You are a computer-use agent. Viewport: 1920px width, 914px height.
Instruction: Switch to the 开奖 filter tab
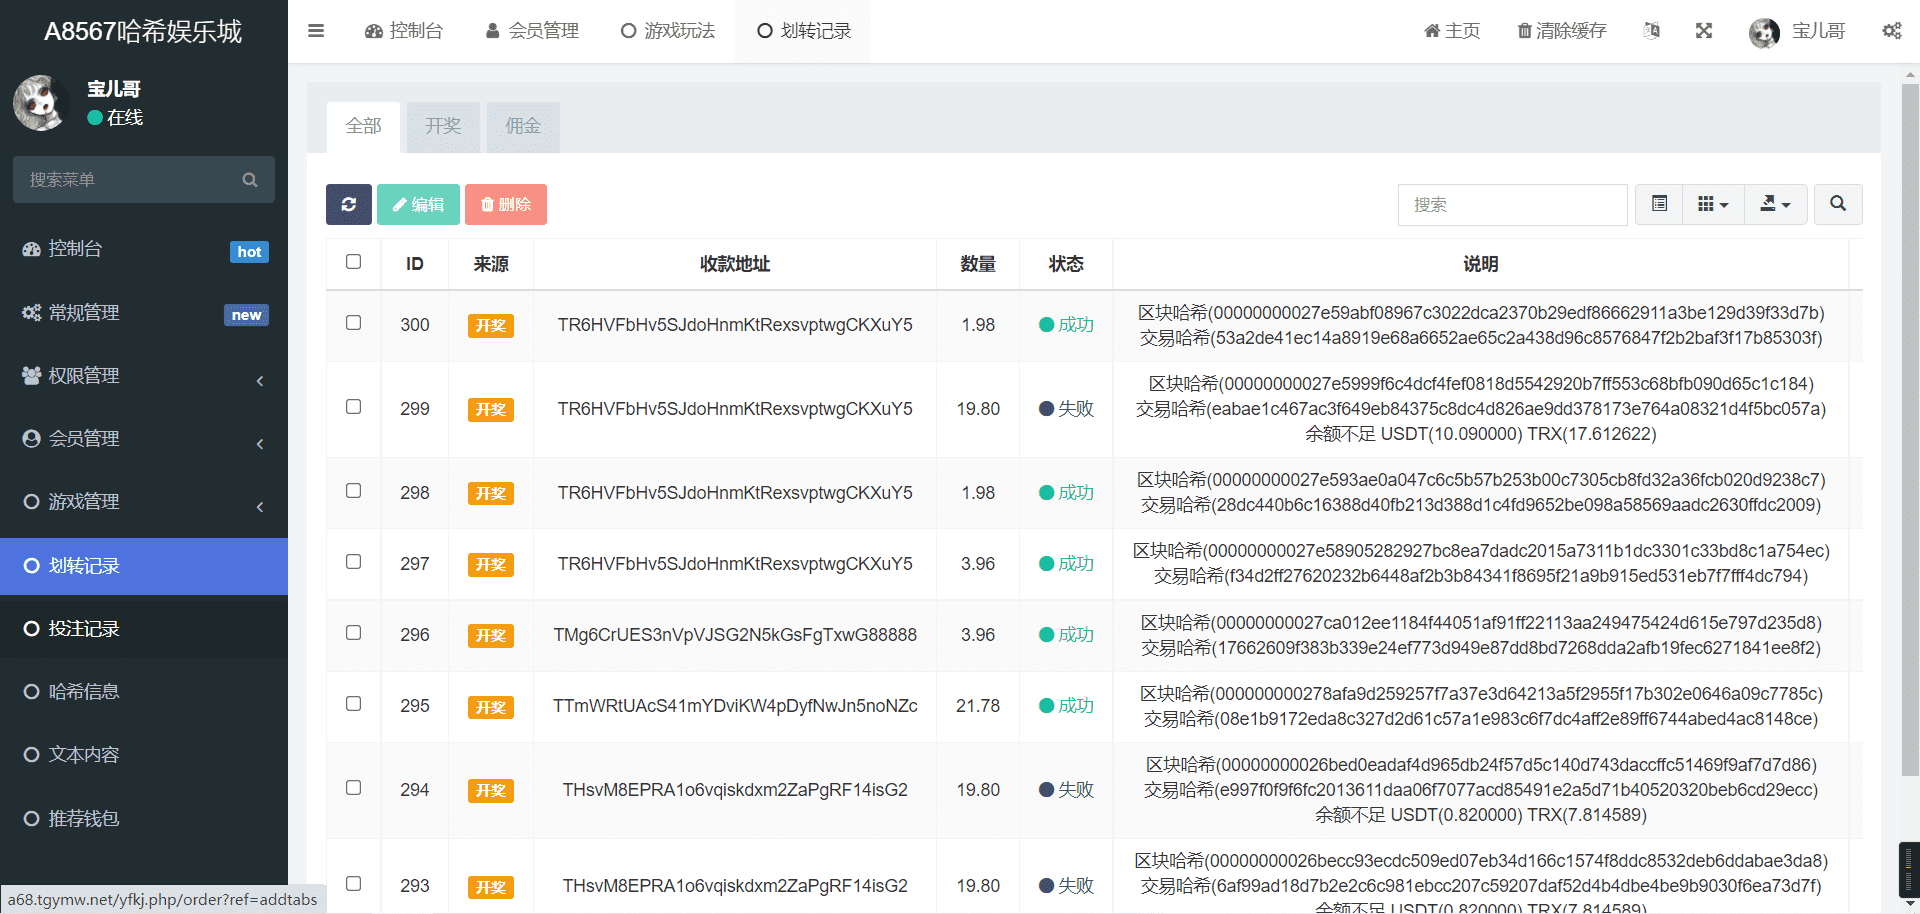point(443,126)
